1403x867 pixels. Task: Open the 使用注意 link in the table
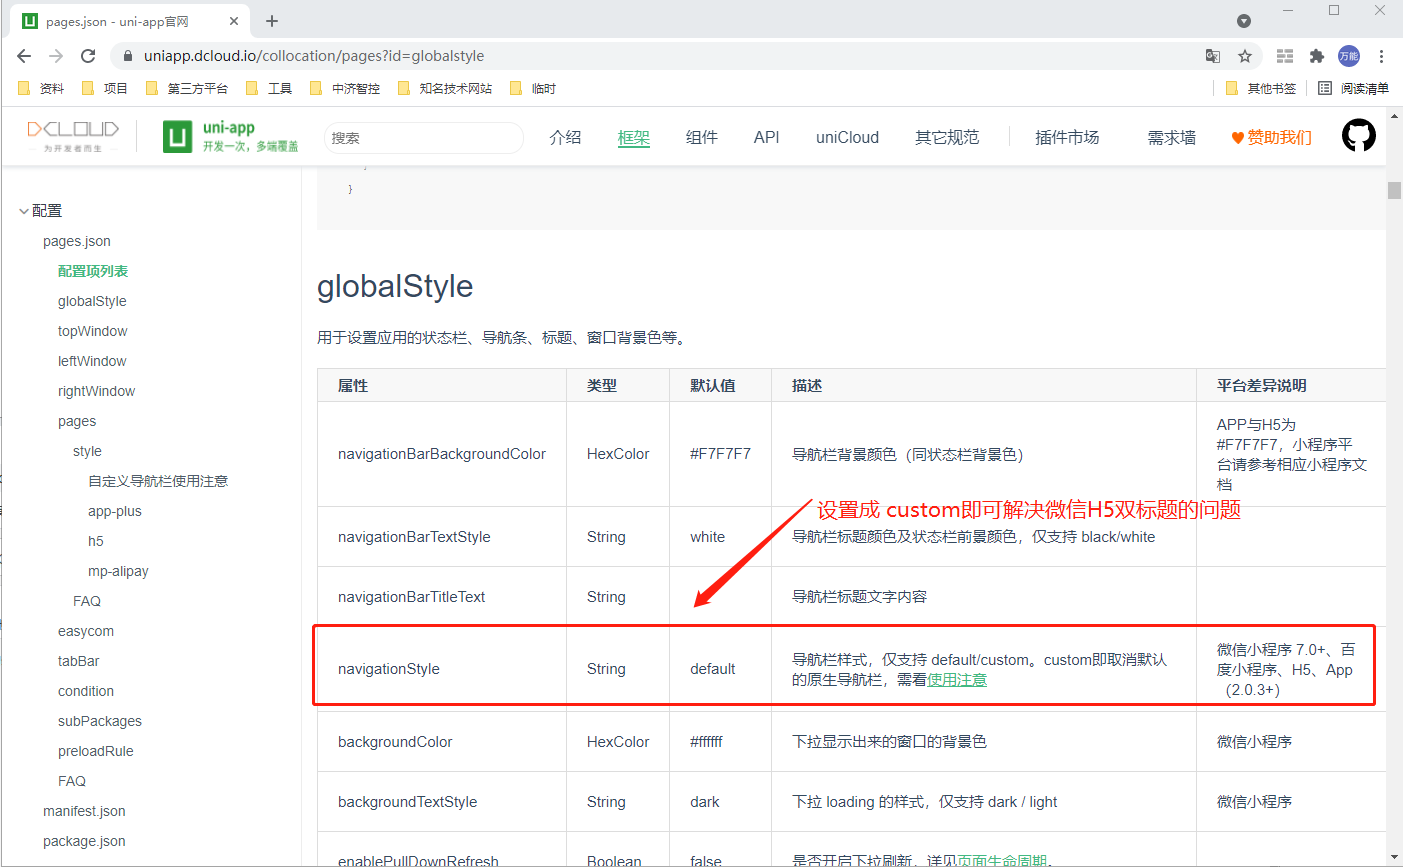(x=956, y=680)
